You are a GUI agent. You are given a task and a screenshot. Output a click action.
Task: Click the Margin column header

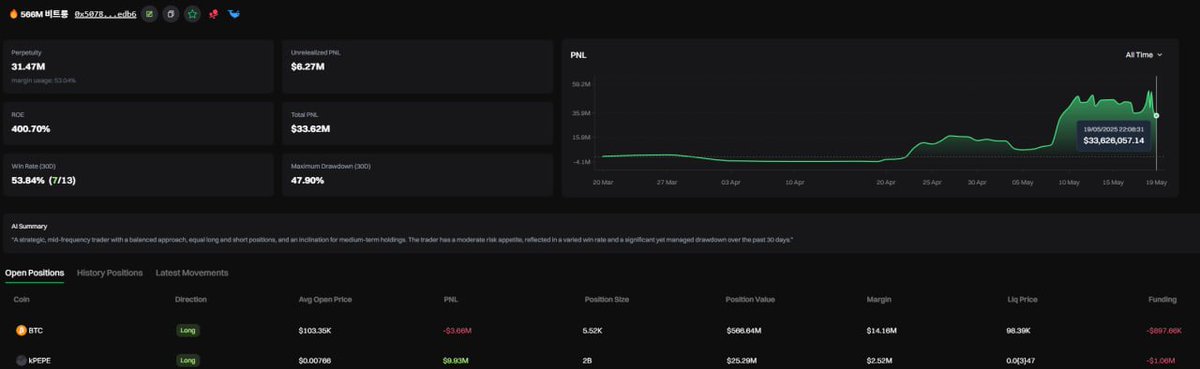[879, 299]
